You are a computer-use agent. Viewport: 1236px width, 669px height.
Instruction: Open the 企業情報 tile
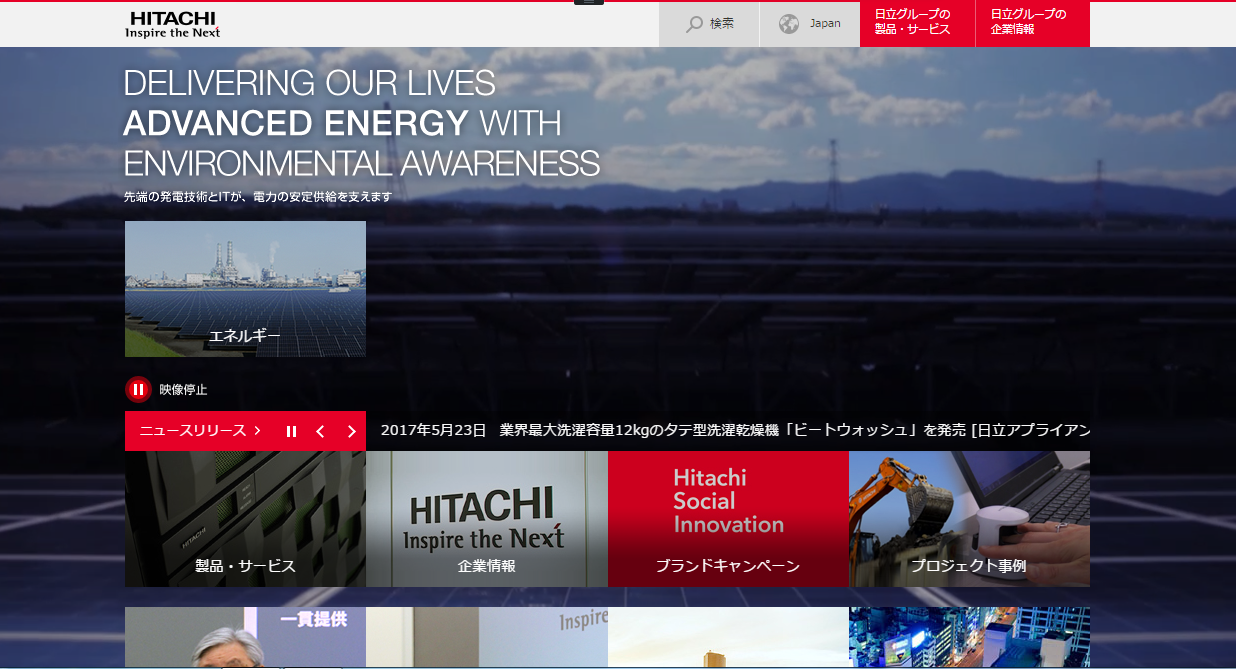pyautogui.click(x=487, y=519)
